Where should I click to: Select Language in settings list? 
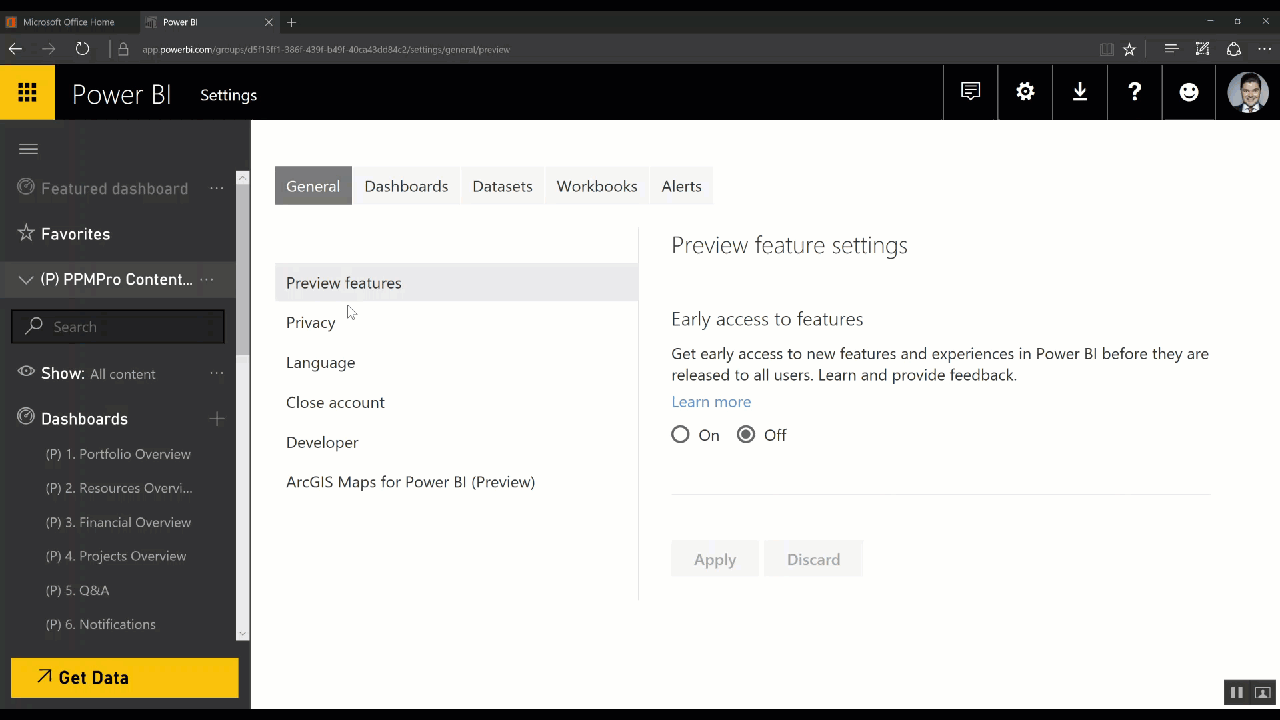[320, 363]
